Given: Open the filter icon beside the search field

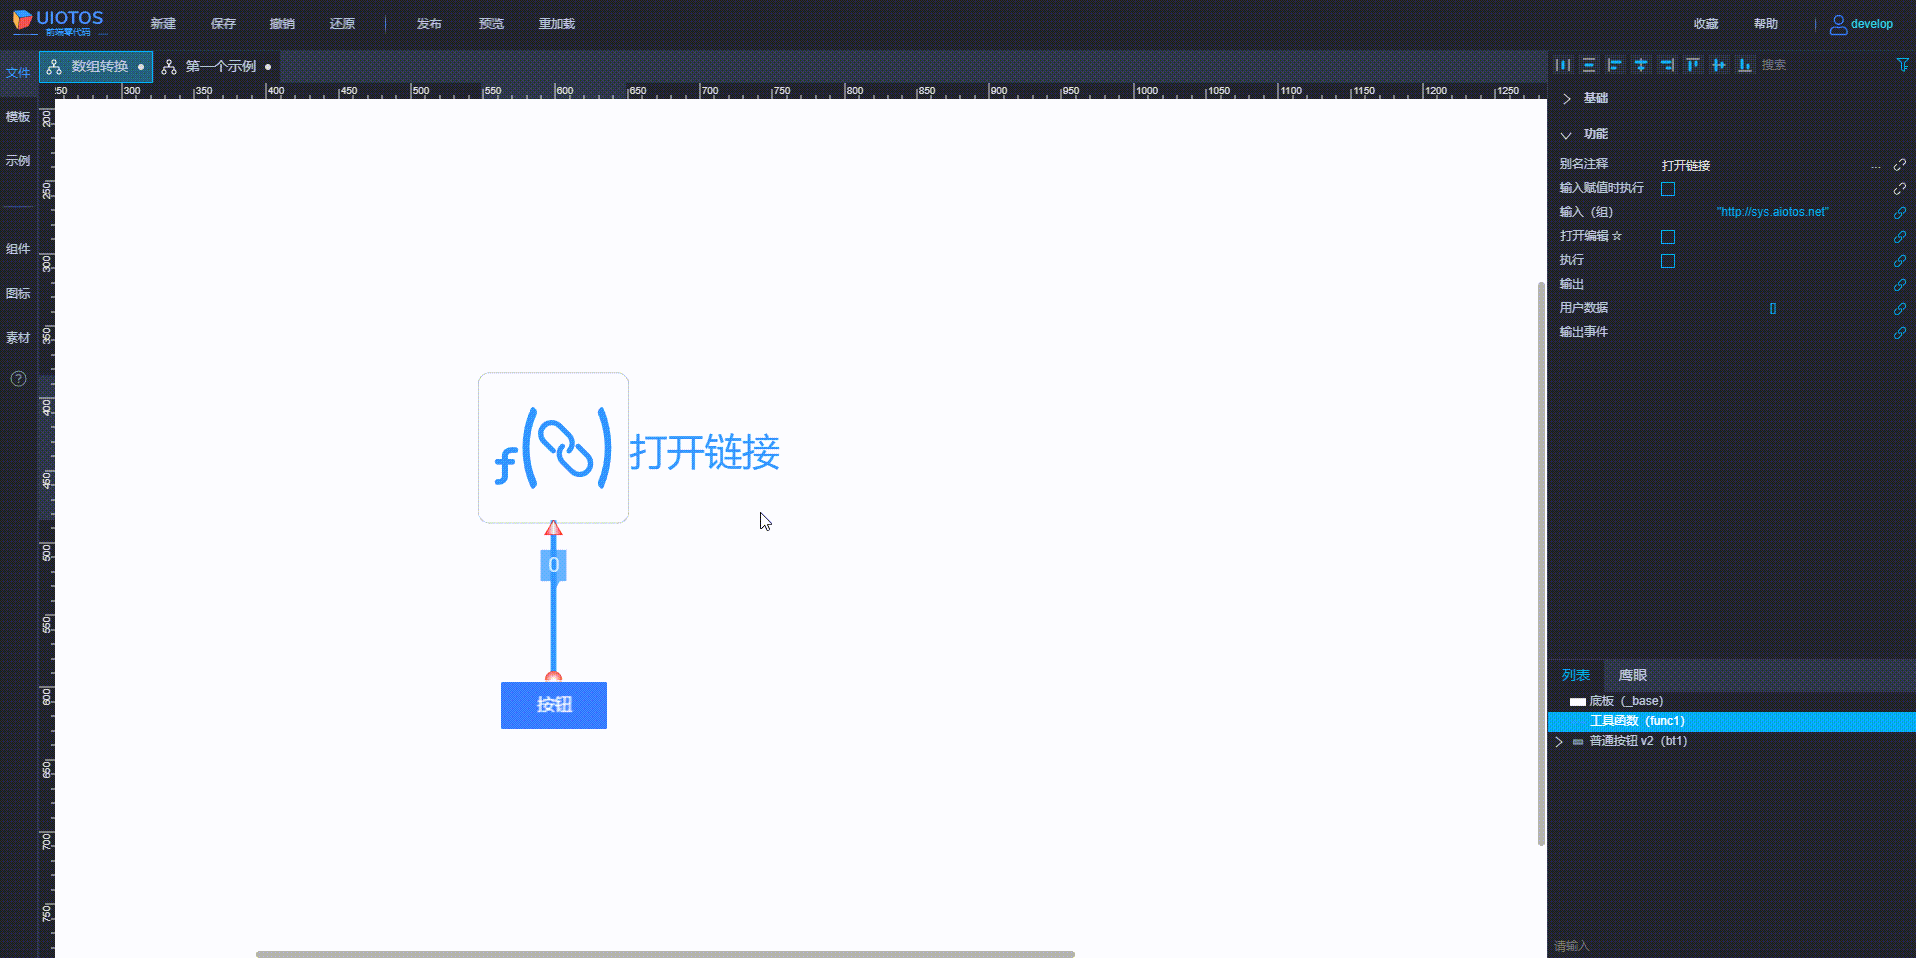Looking at the screenshot, I should point(1902,64).
